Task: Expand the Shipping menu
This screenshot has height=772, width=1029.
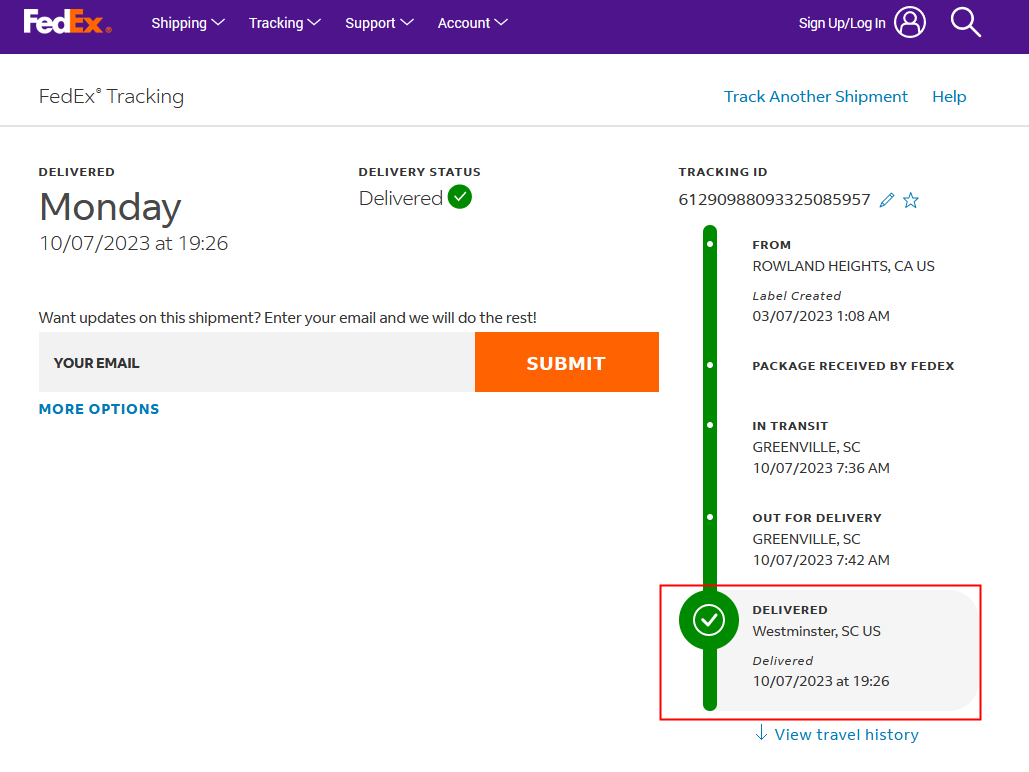Action: pyautogui.click(x=188, y=23)
